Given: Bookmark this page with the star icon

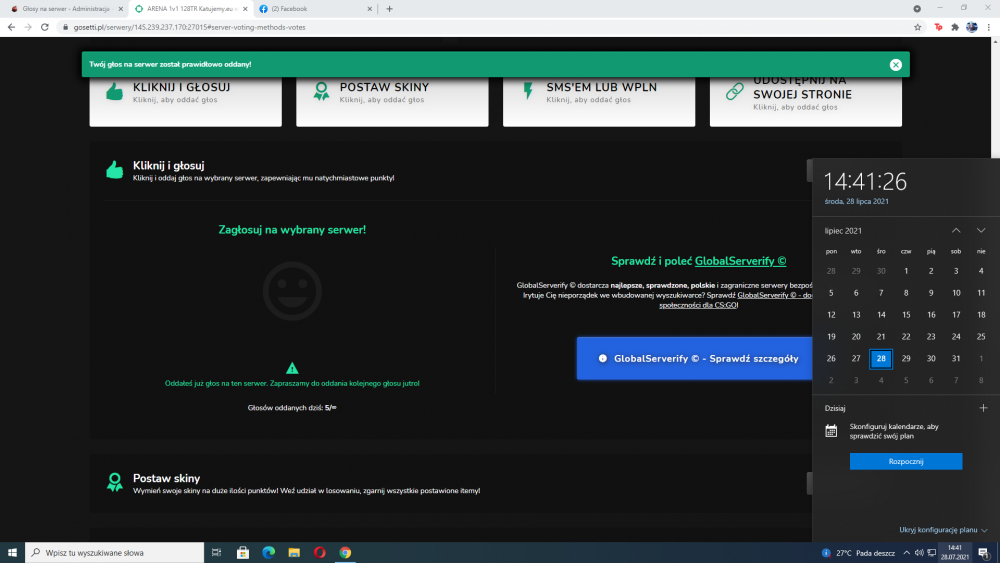Looking at the screenshot, I should click(x=917, y=27).
